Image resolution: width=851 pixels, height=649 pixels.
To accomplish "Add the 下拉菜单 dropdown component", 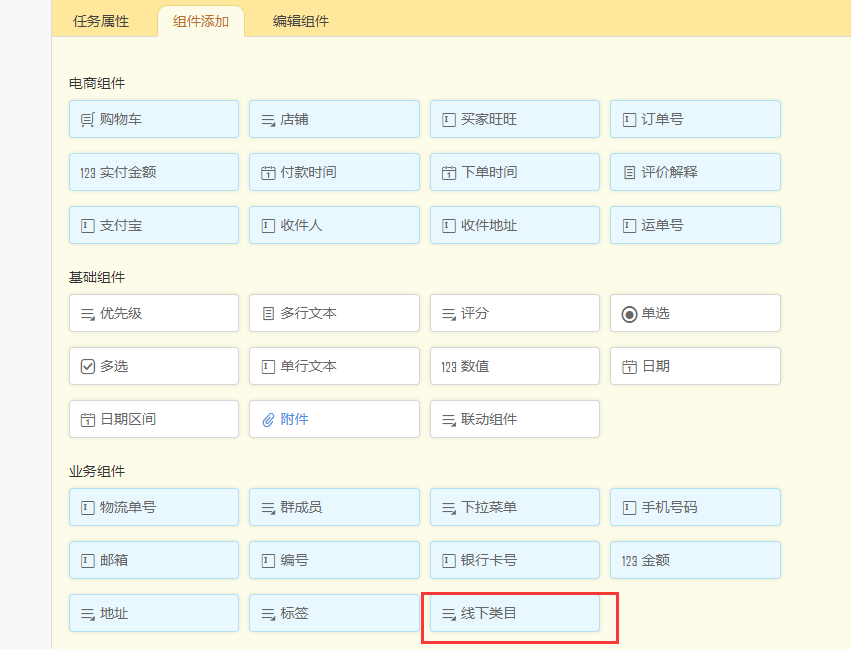I will click(x=515, y=507).
